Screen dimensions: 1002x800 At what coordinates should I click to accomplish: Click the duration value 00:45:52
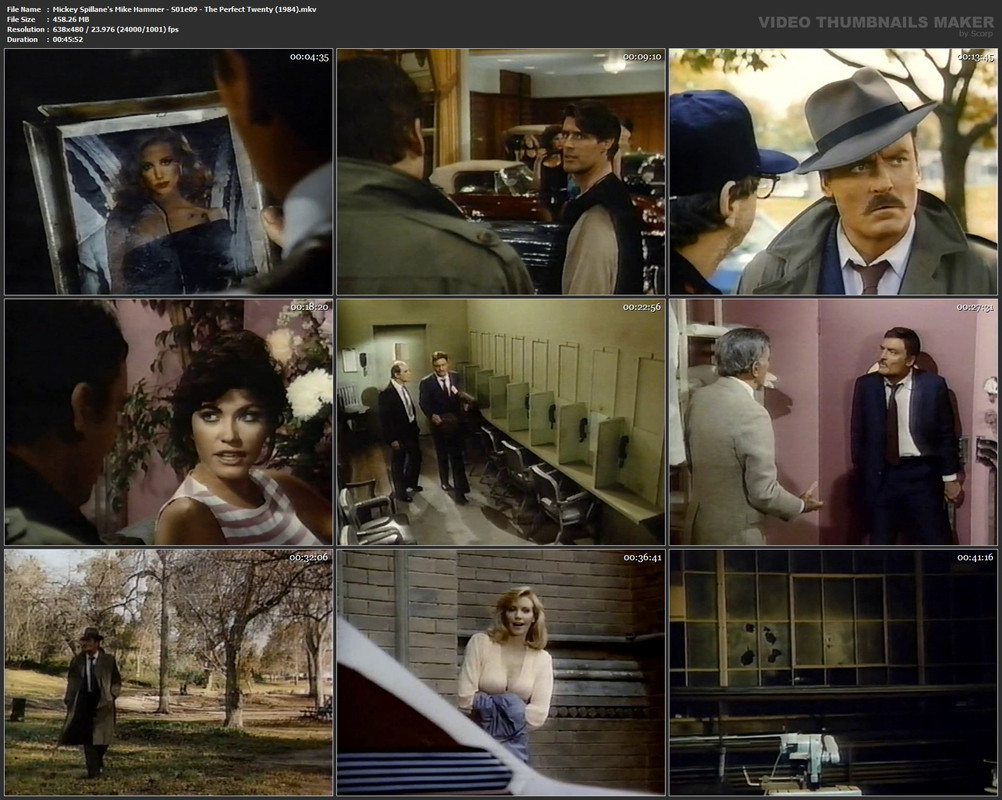68,40
